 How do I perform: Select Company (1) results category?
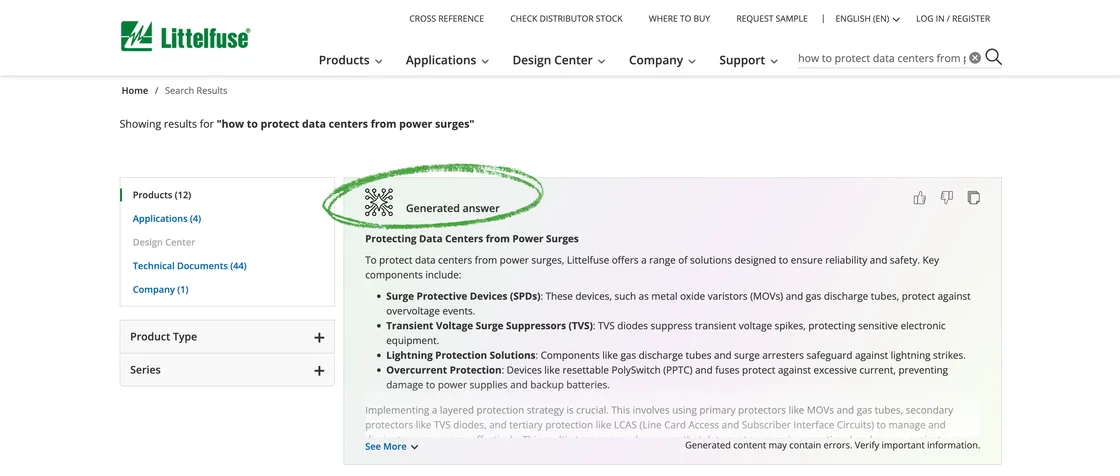pos(161,289)
